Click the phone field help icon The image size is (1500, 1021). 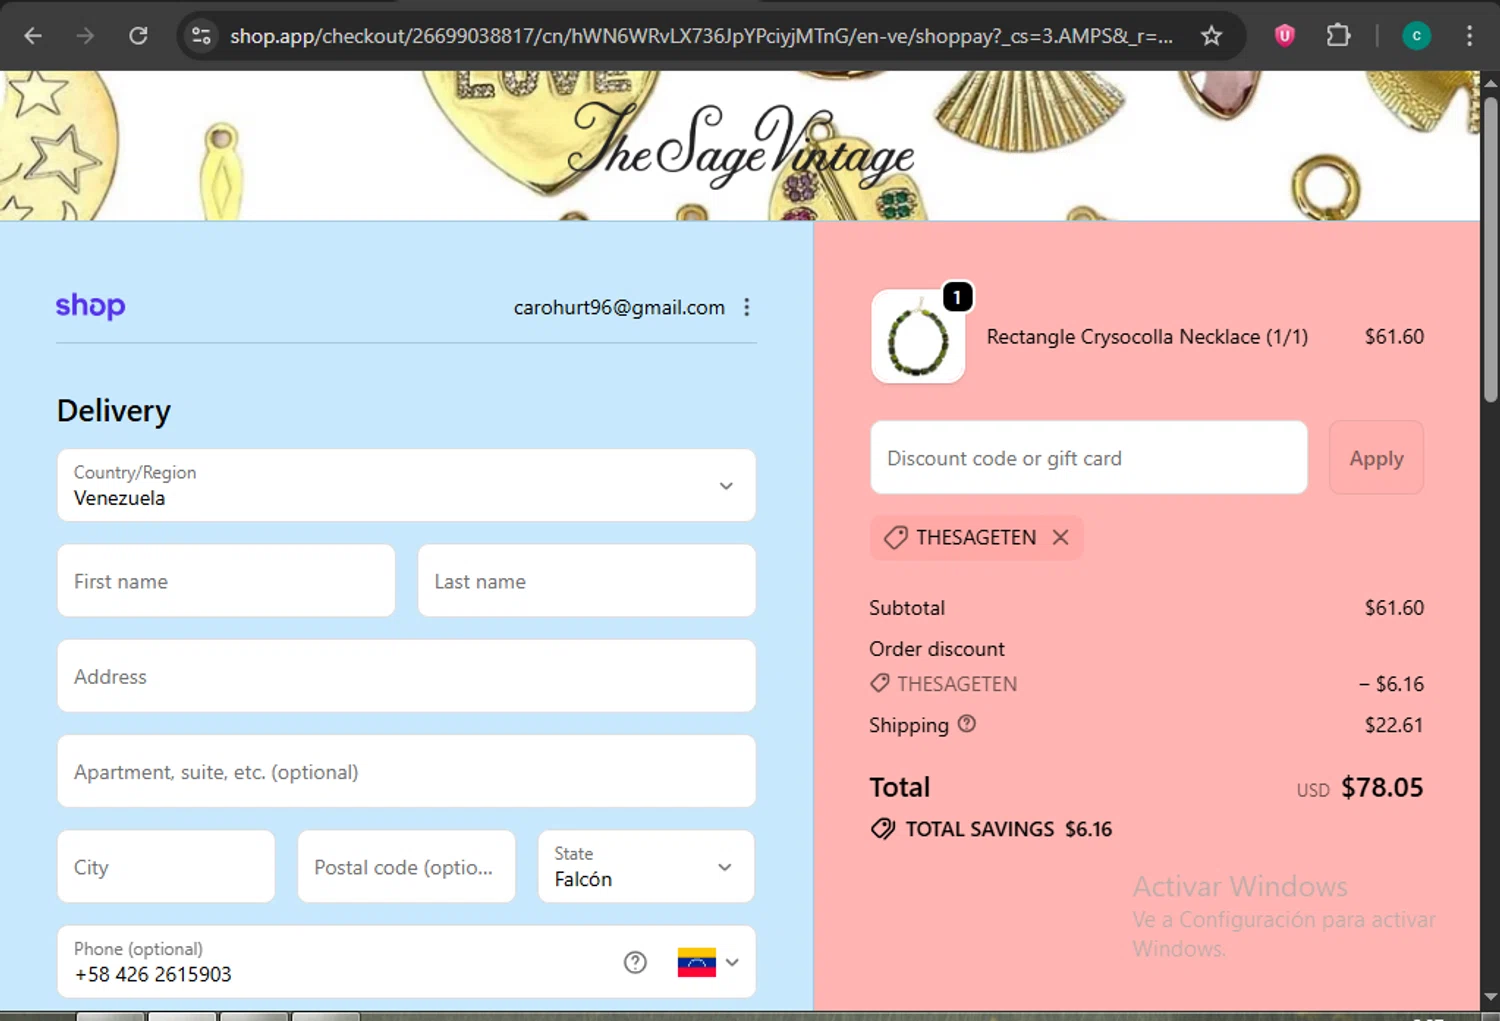tap(635, 962)
